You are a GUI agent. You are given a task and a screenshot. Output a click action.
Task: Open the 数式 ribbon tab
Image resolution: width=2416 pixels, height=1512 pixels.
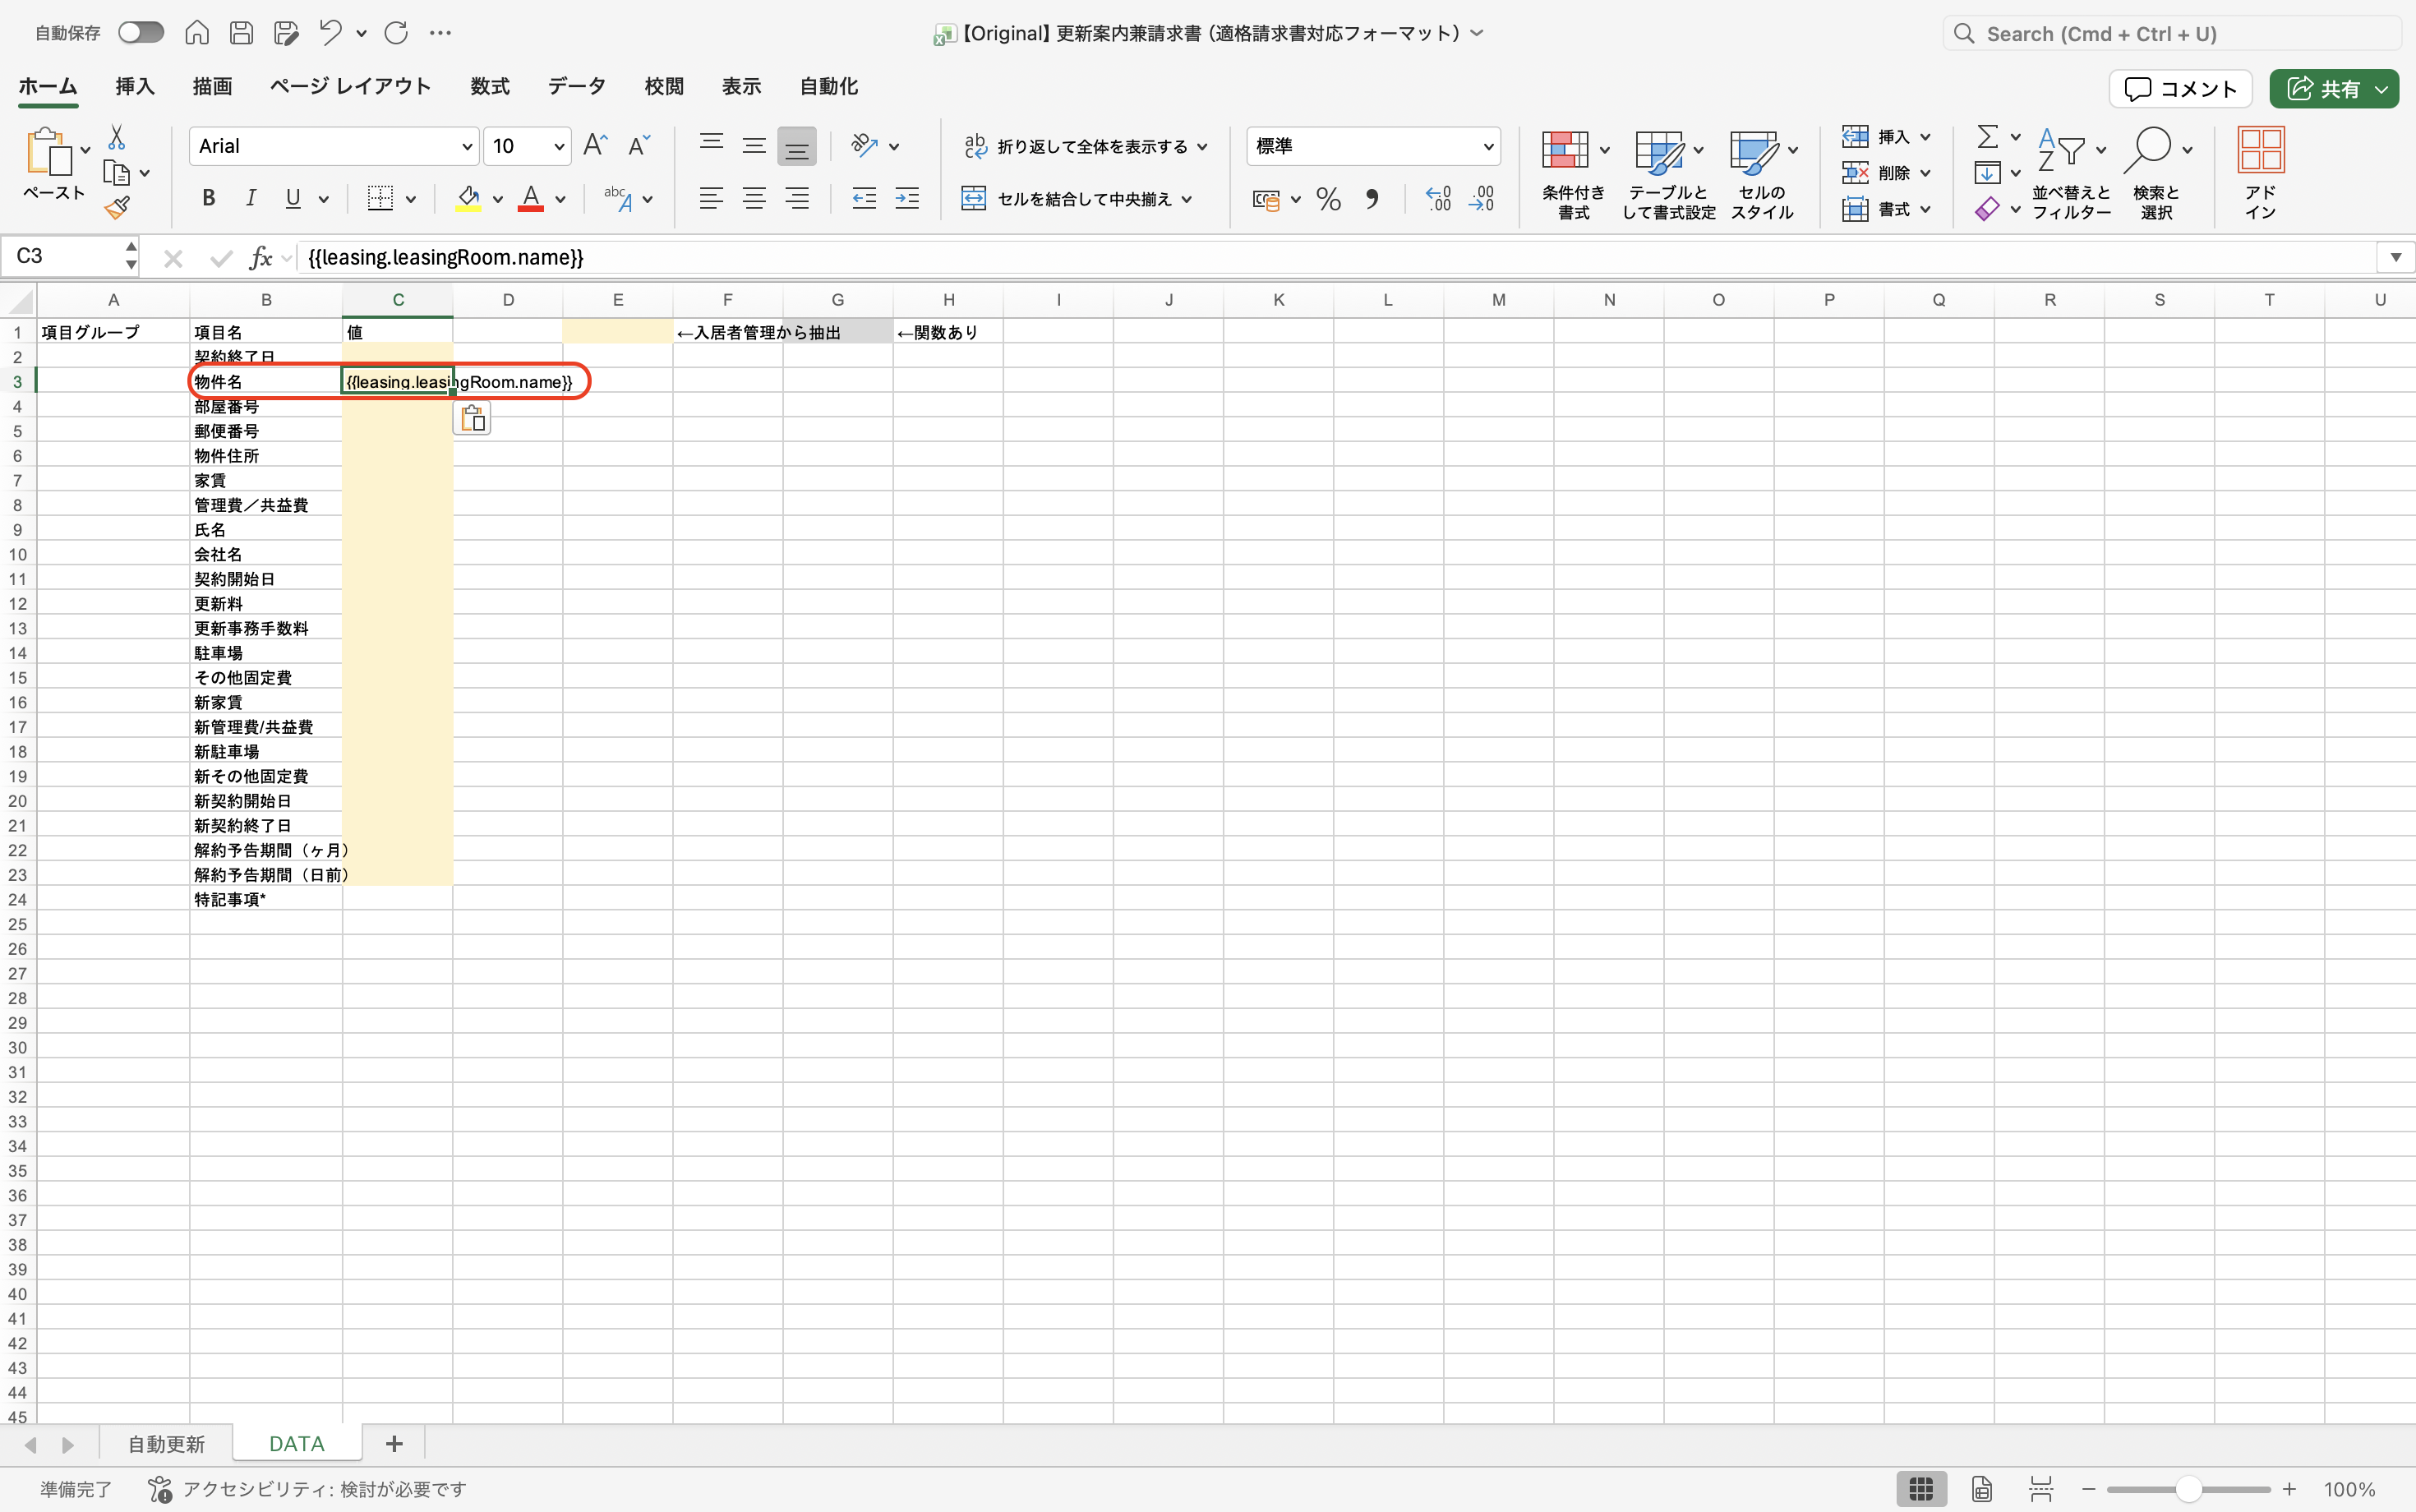(x=490, y=86)
